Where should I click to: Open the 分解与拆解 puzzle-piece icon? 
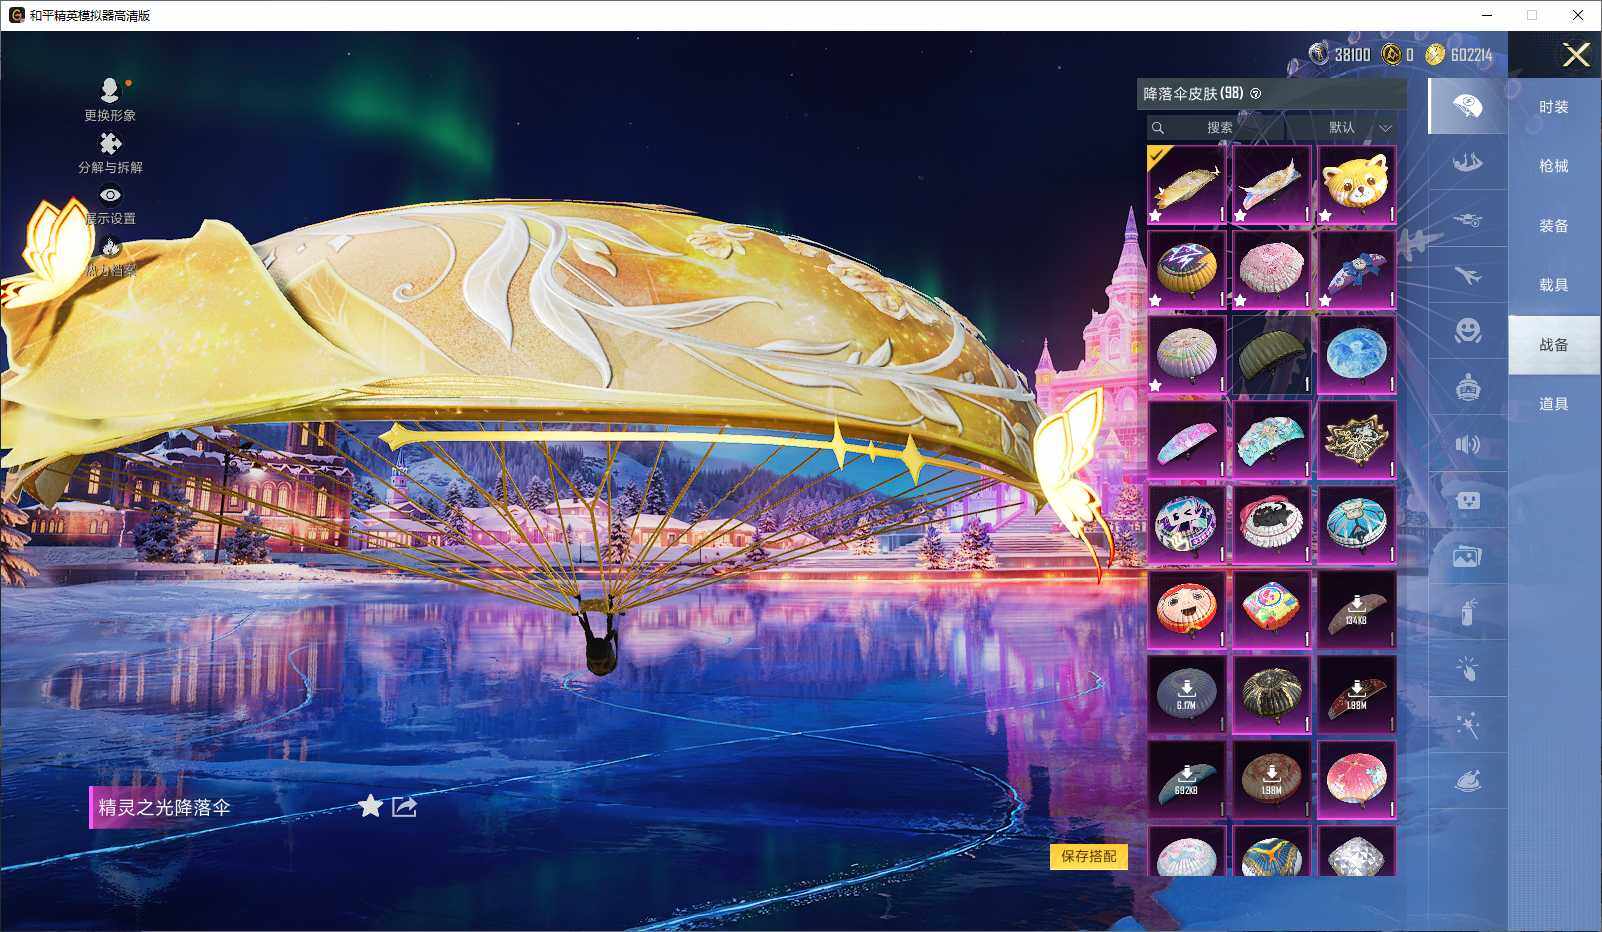pyautogui.click(x=110, y=144)
